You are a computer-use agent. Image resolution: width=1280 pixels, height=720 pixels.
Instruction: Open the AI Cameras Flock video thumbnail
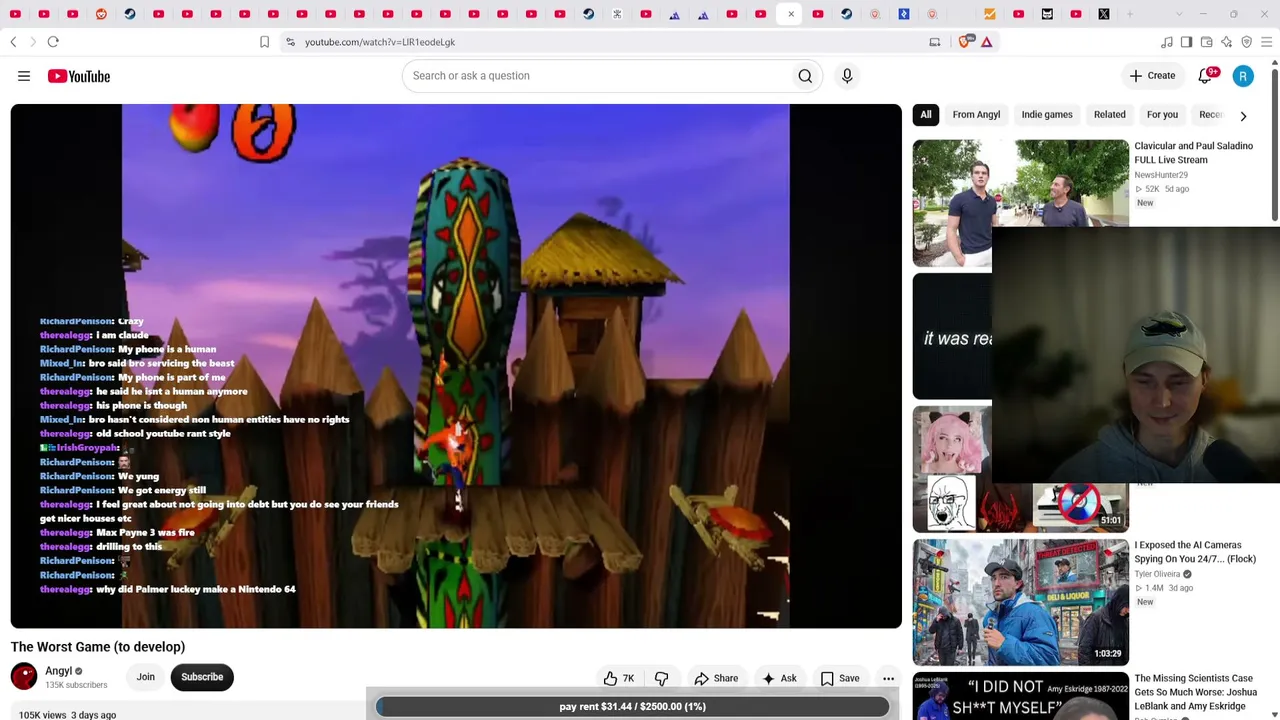click(1020, 602)
